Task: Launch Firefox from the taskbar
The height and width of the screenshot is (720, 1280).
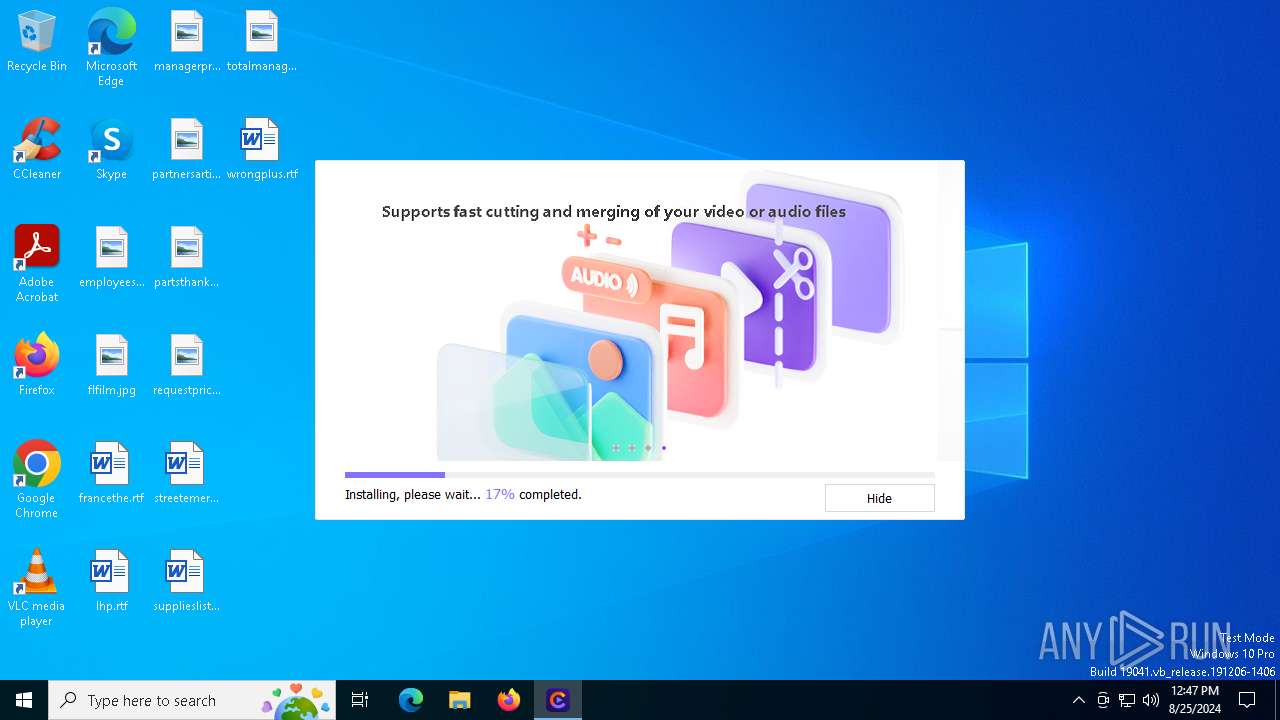Action: click(x=509, y=700)
